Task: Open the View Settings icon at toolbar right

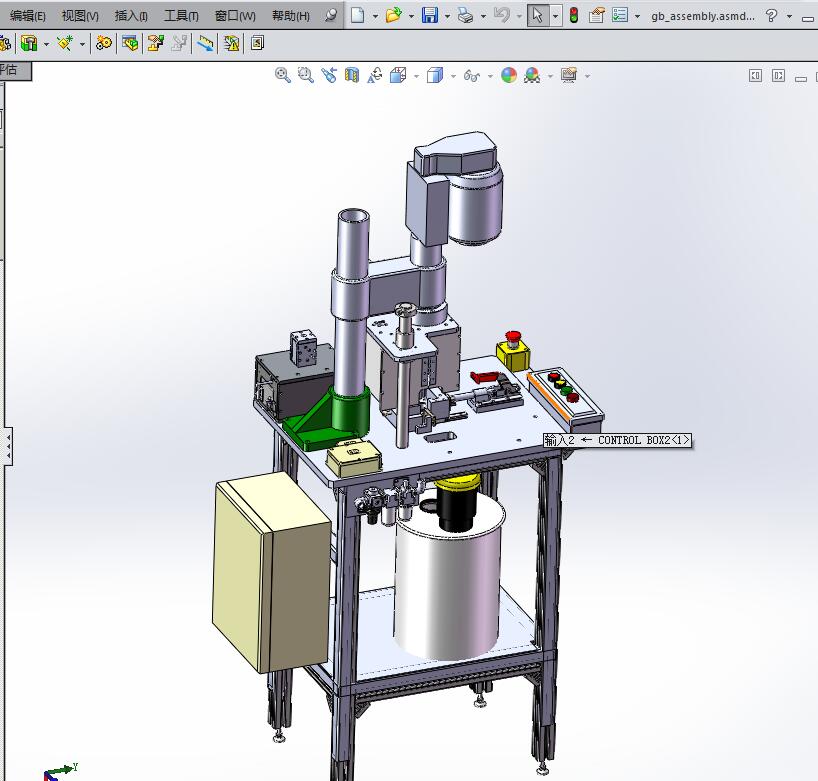Action: 567,75
